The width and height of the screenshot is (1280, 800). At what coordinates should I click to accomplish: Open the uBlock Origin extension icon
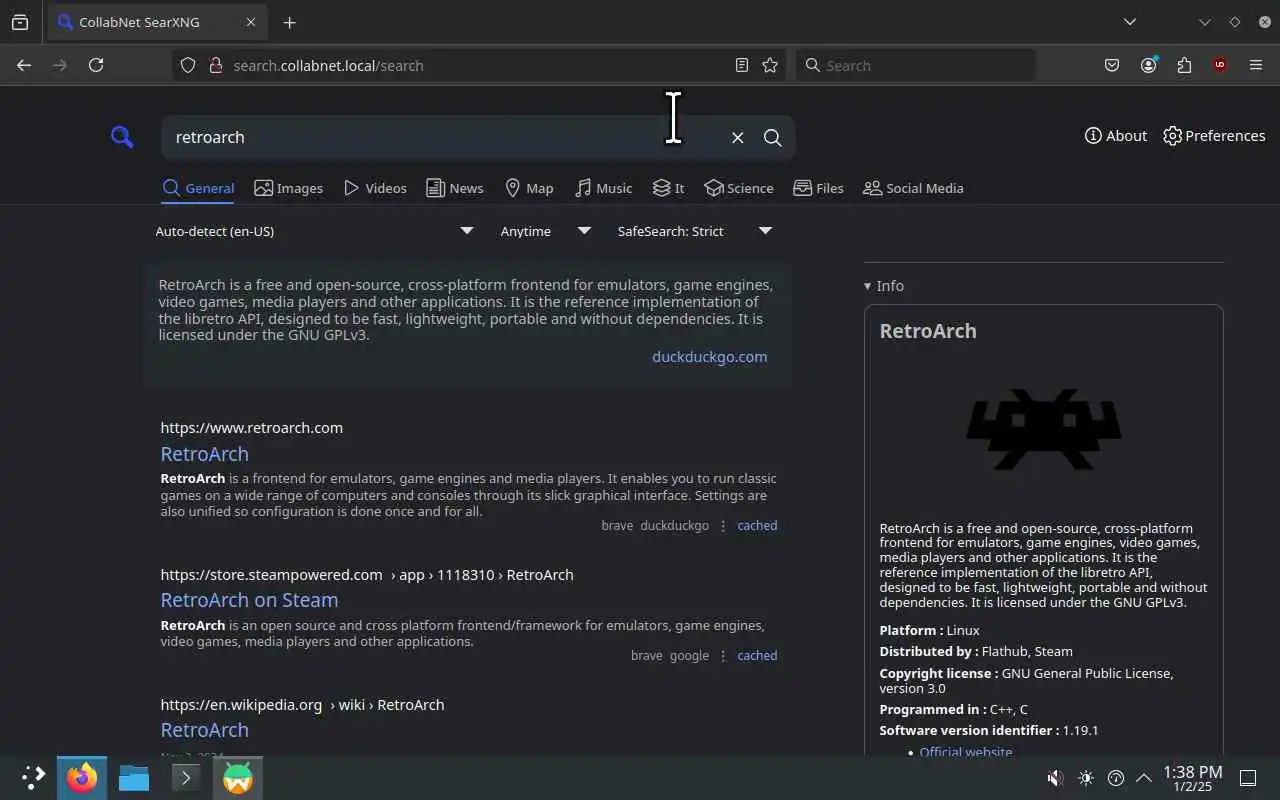1220,65
